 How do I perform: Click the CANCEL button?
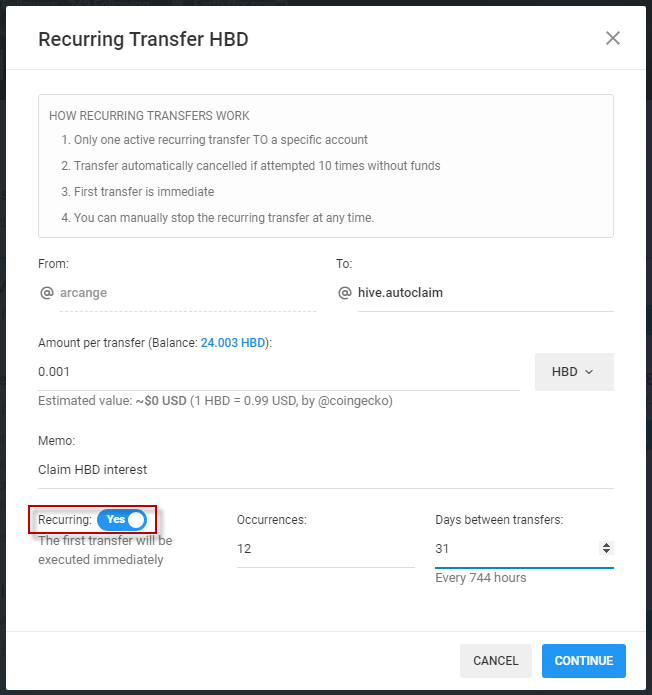click(x=496, y=660)
